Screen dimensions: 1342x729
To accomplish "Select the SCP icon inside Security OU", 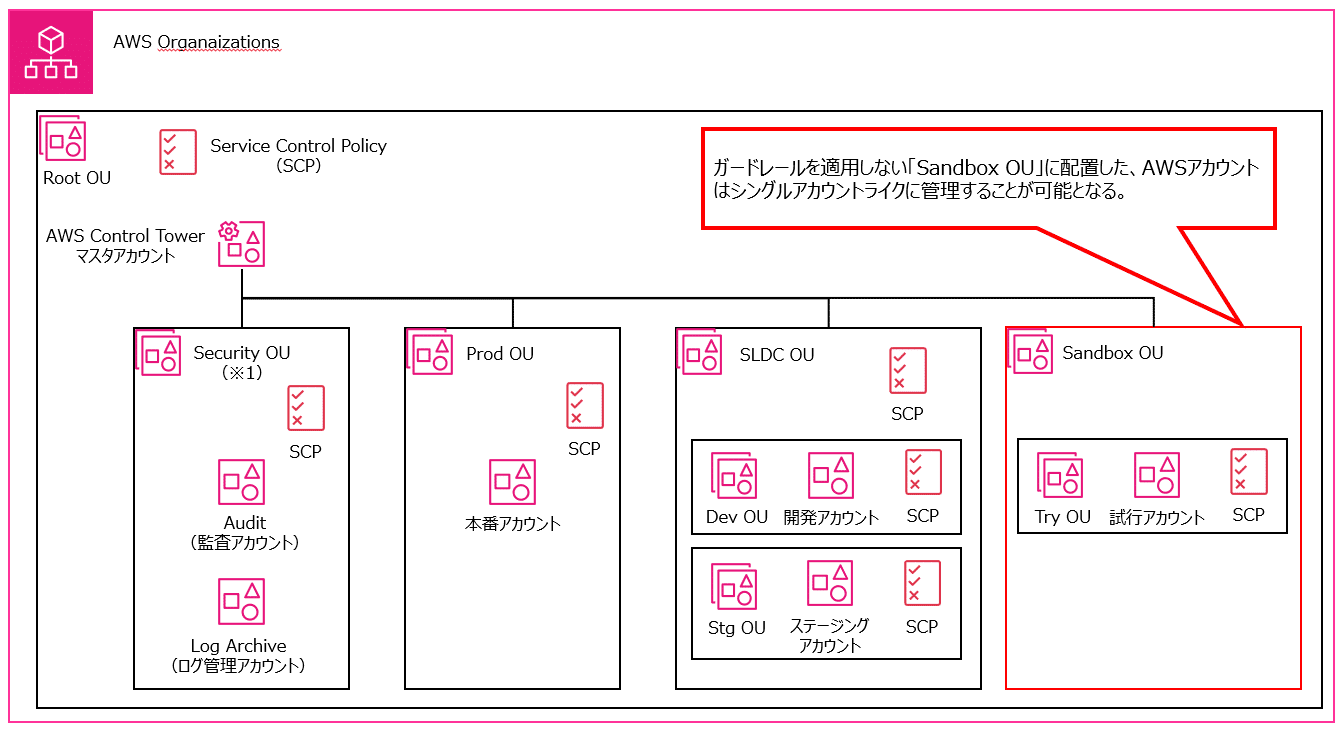I will tap(306, 408).
